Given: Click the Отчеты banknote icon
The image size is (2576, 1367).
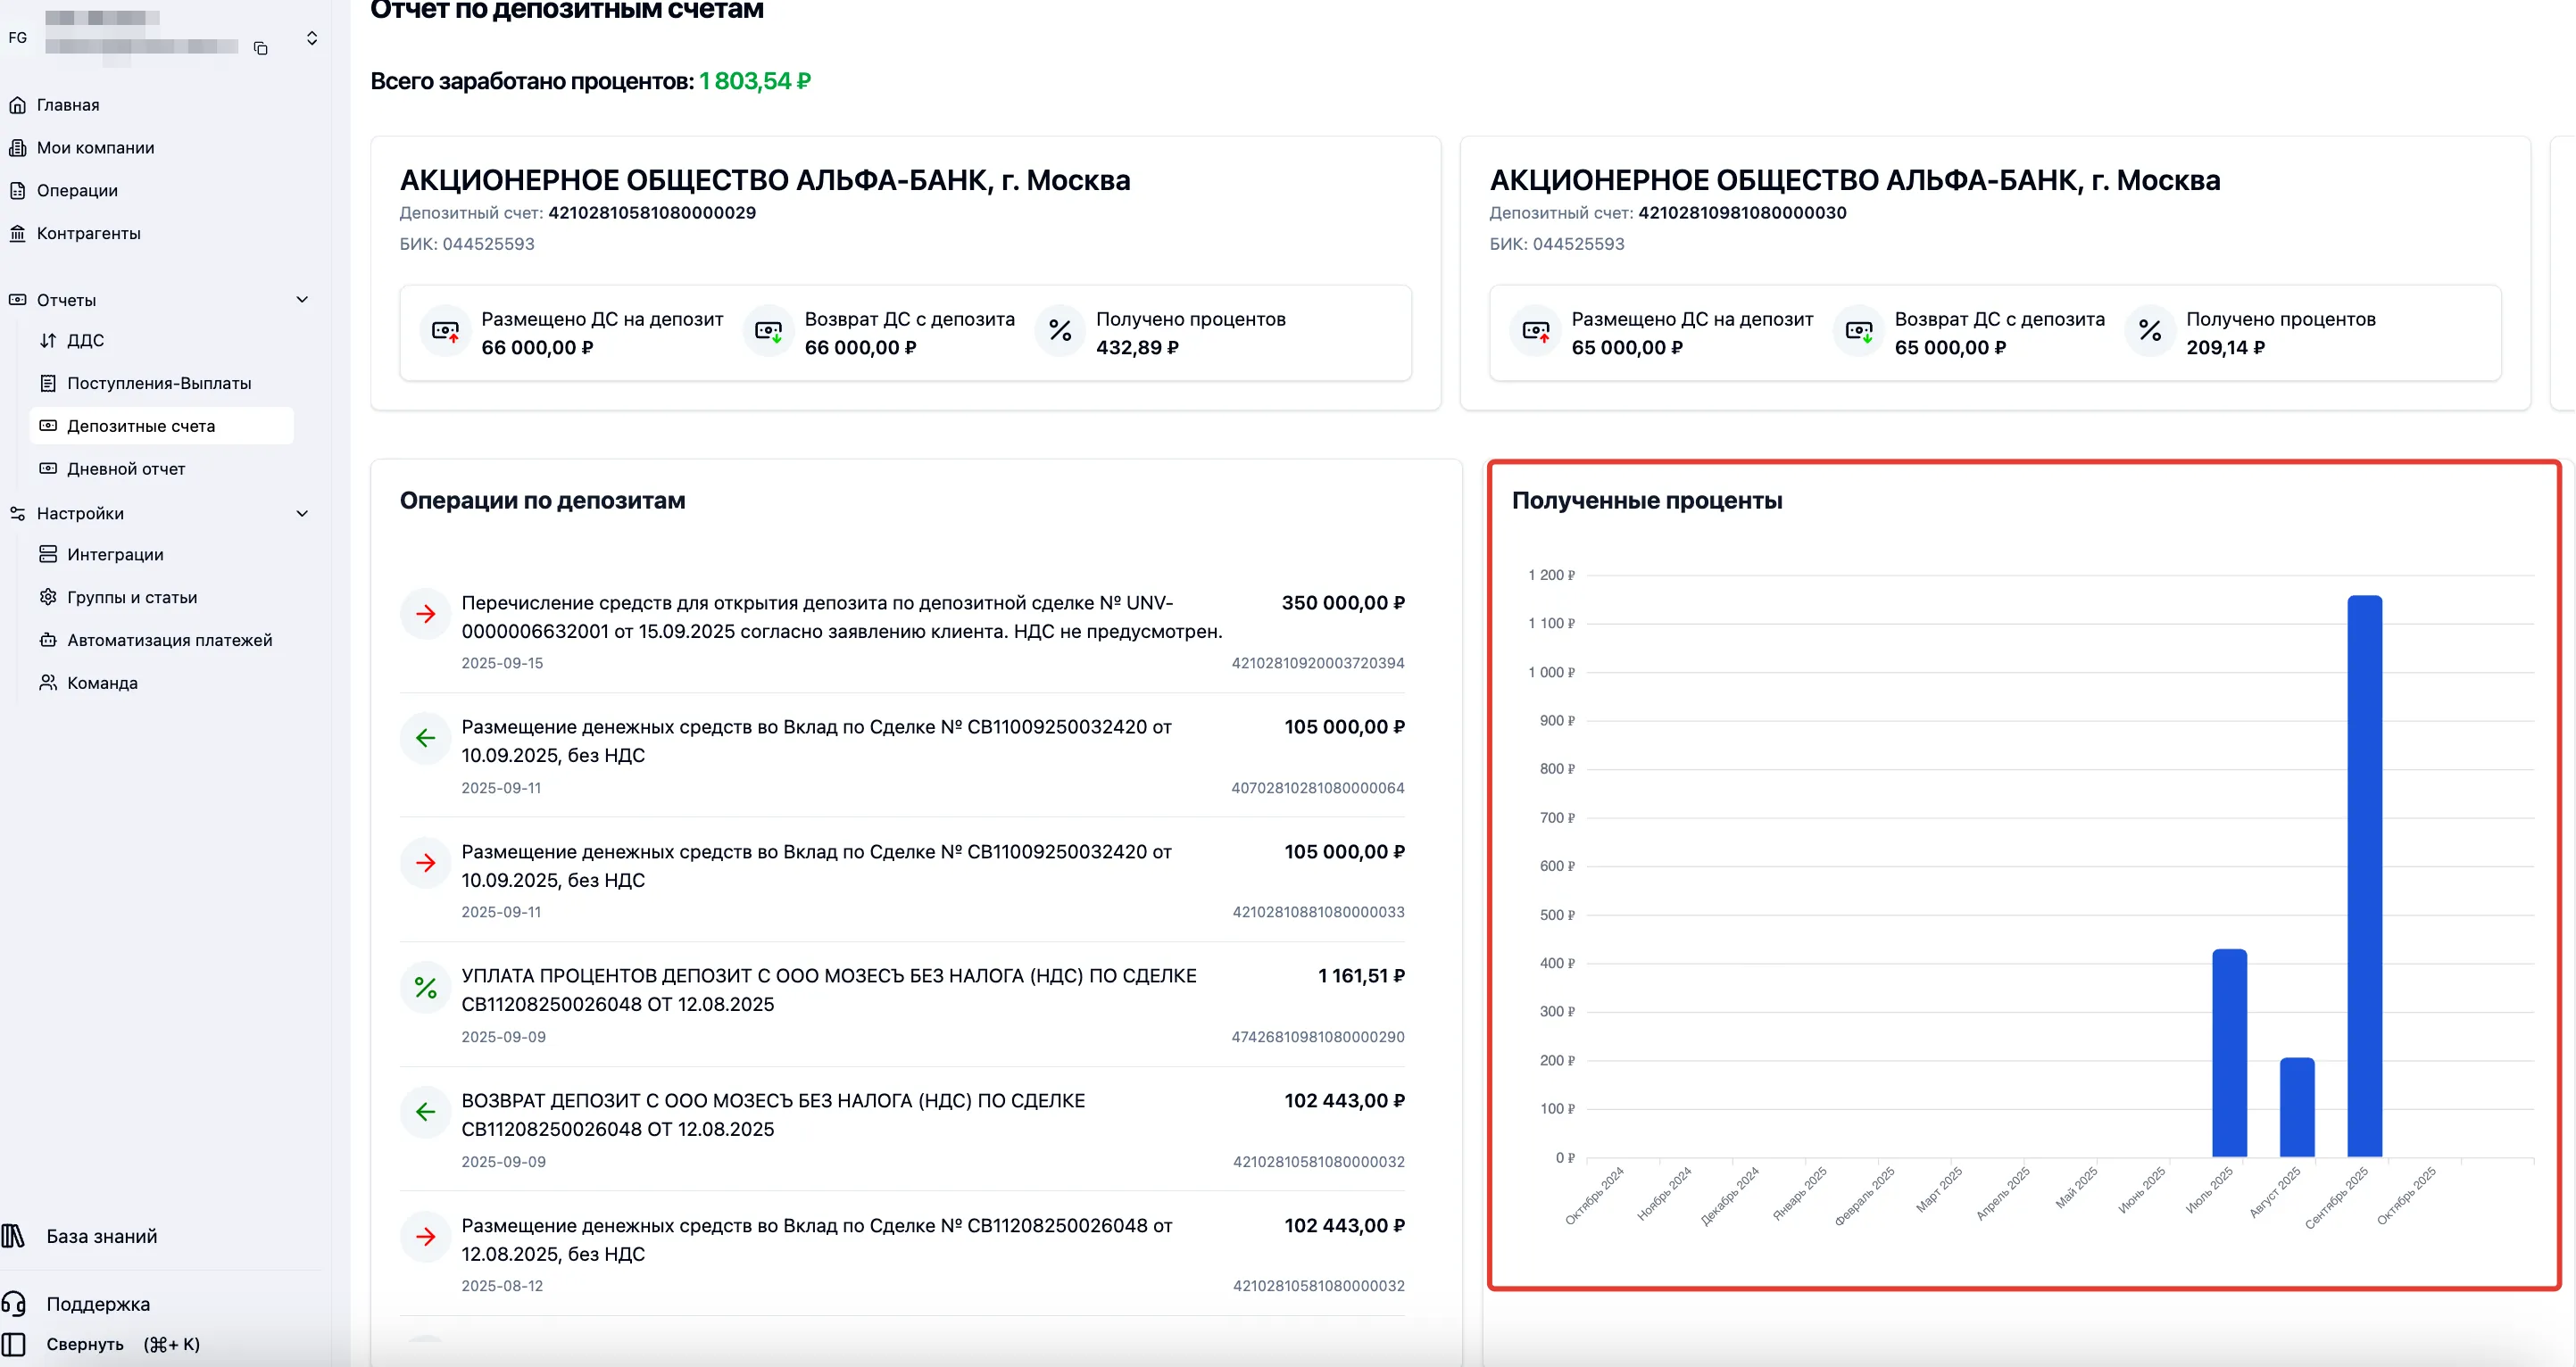Looking at the screenshot, I should pos(17,300).
